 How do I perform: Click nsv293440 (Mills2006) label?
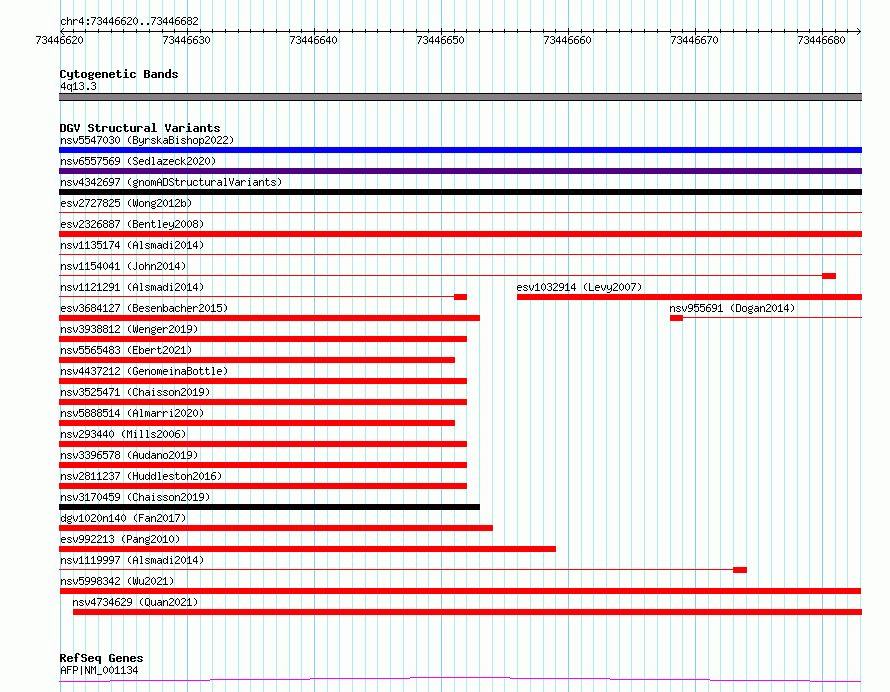click(x=123, y=434)
